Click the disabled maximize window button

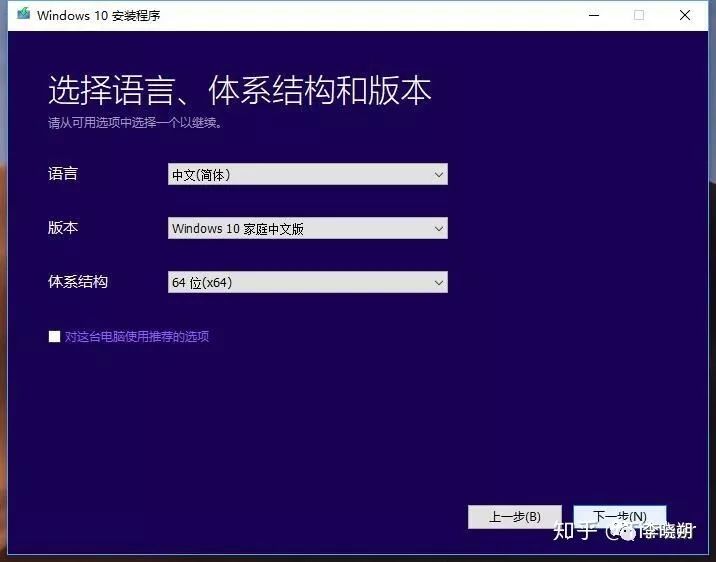coord(639,15)
